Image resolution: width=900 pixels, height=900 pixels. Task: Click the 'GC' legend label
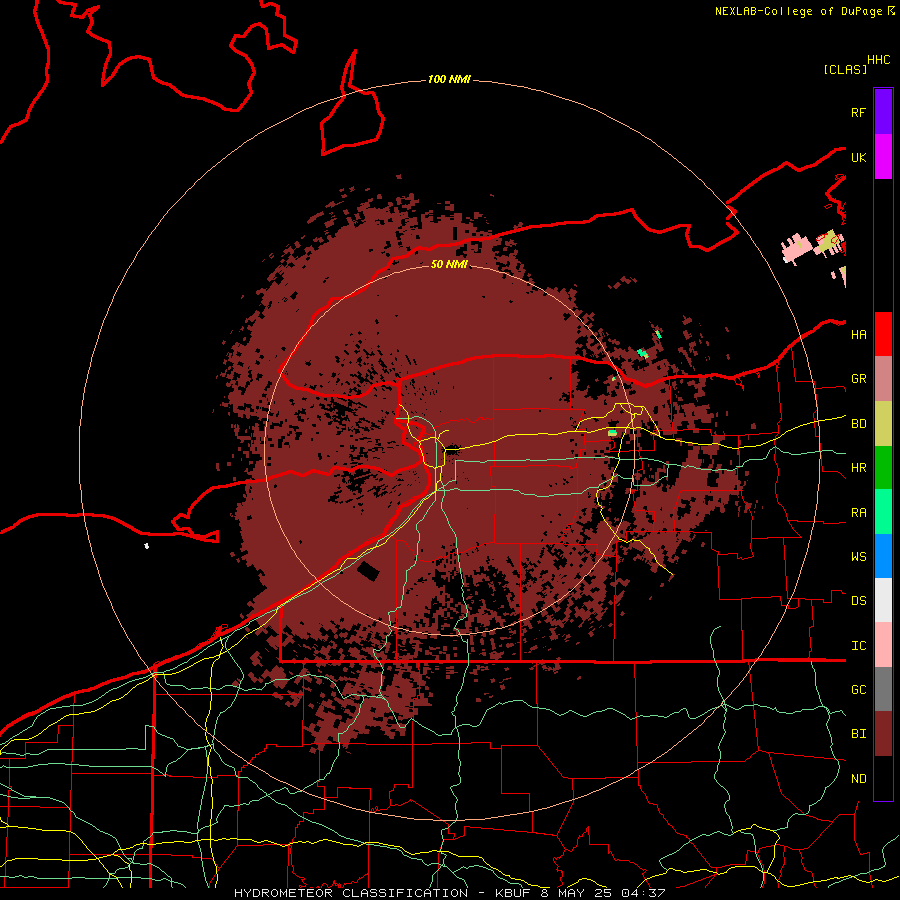point(858,689)
